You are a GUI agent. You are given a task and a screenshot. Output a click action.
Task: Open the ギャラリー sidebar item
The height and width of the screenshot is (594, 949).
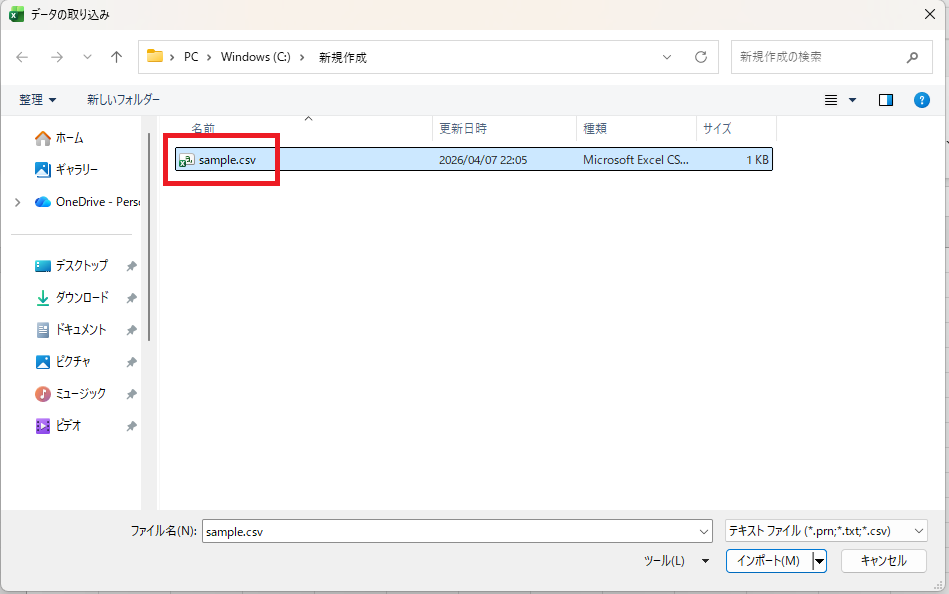click(x=71, y=169)
